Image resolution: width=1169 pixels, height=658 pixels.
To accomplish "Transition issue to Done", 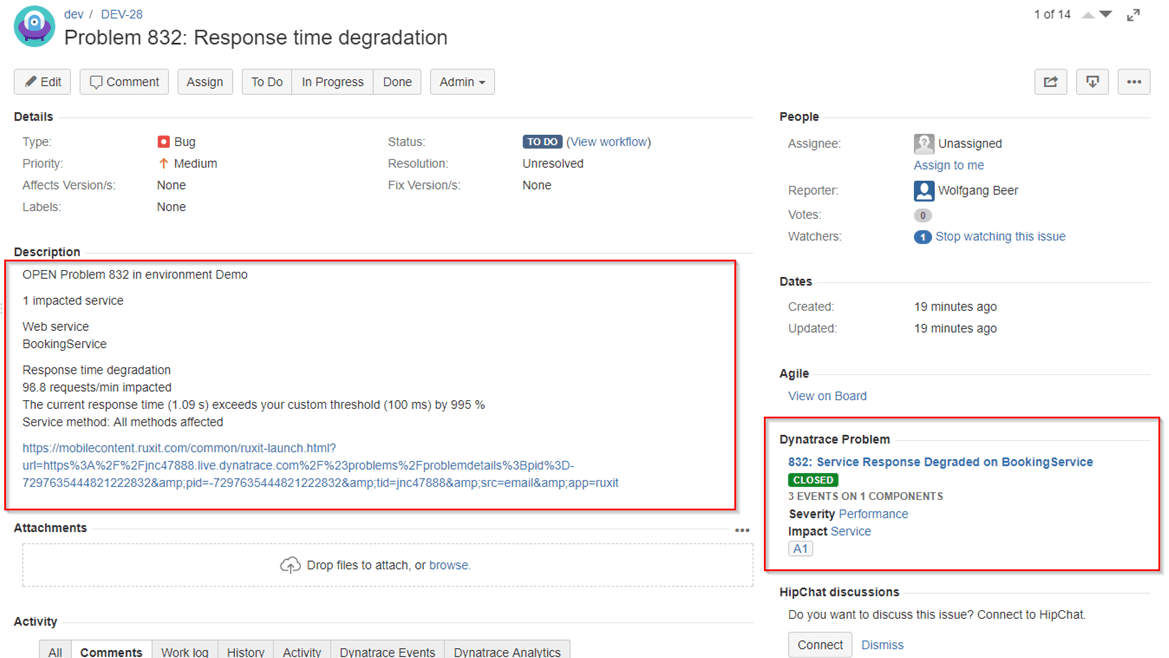I will [x=397, y=82].
